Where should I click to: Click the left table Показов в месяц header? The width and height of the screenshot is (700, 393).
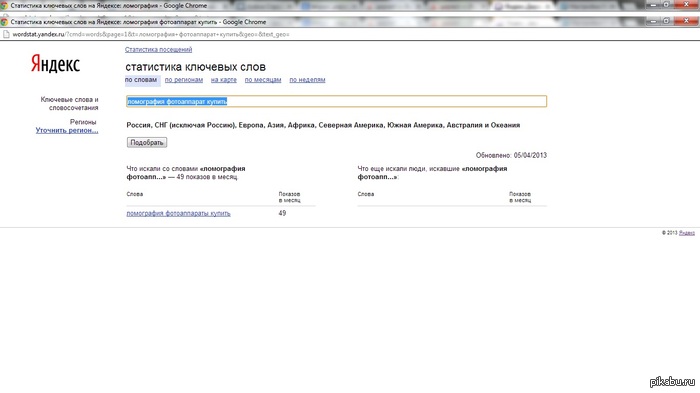click(289, 197)
